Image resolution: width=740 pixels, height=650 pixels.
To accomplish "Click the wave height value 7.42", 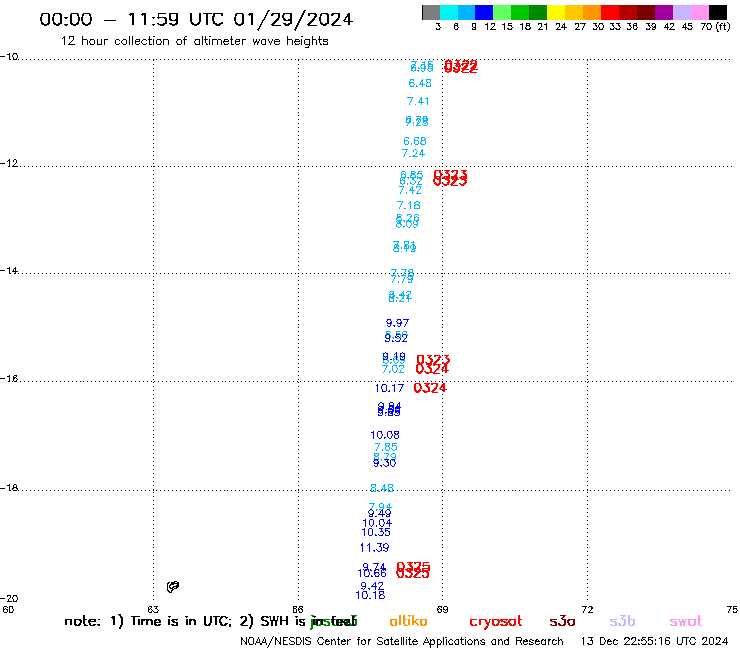I will click(410, 190).
